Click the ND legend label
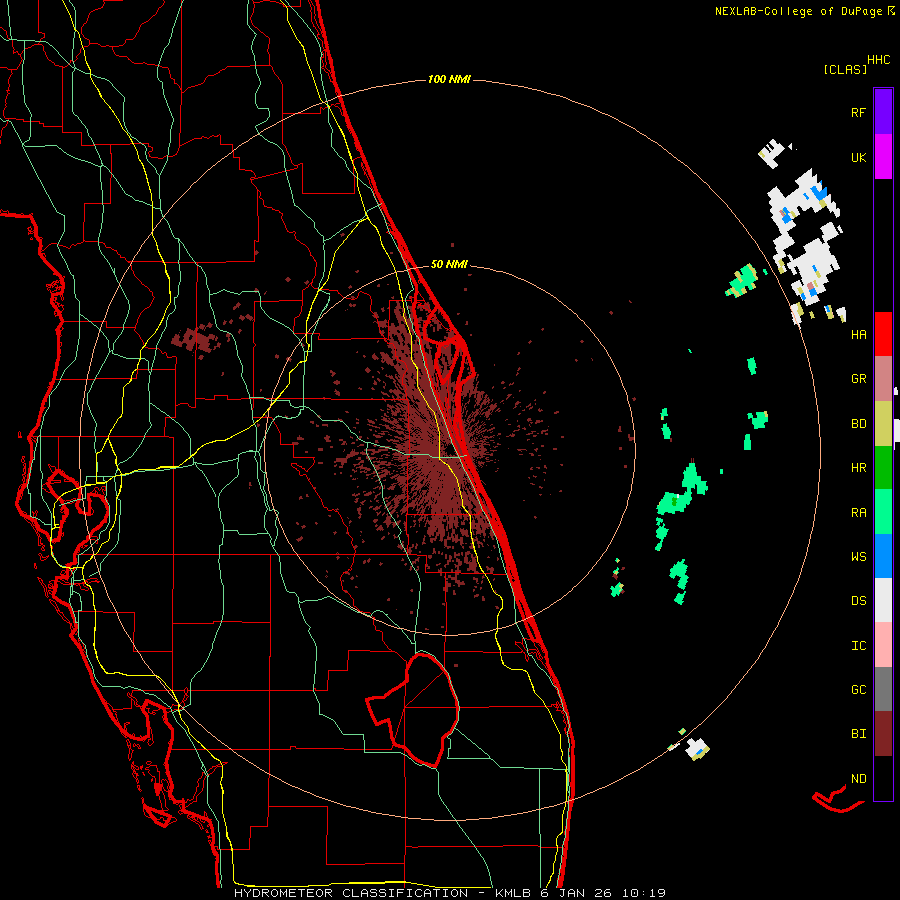Screen dimensions: 900x900 [x=858, y=779]
